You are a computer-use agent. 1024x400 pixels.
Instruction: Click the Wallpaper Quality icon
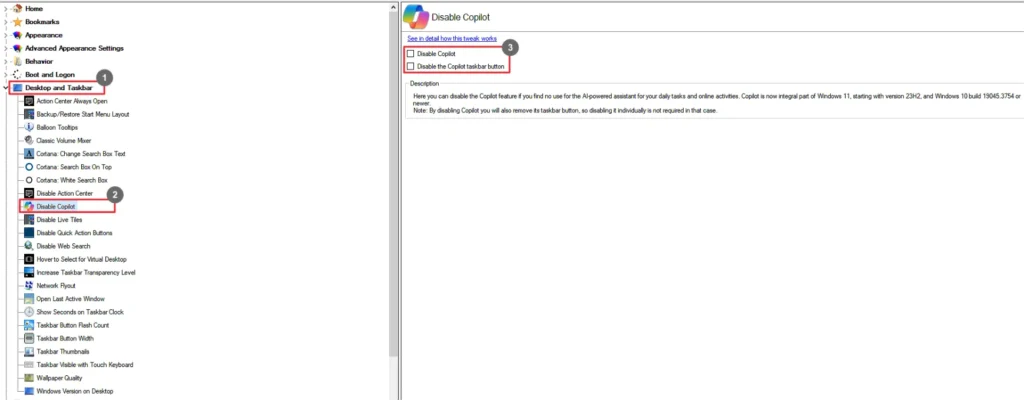coord(29,378)
